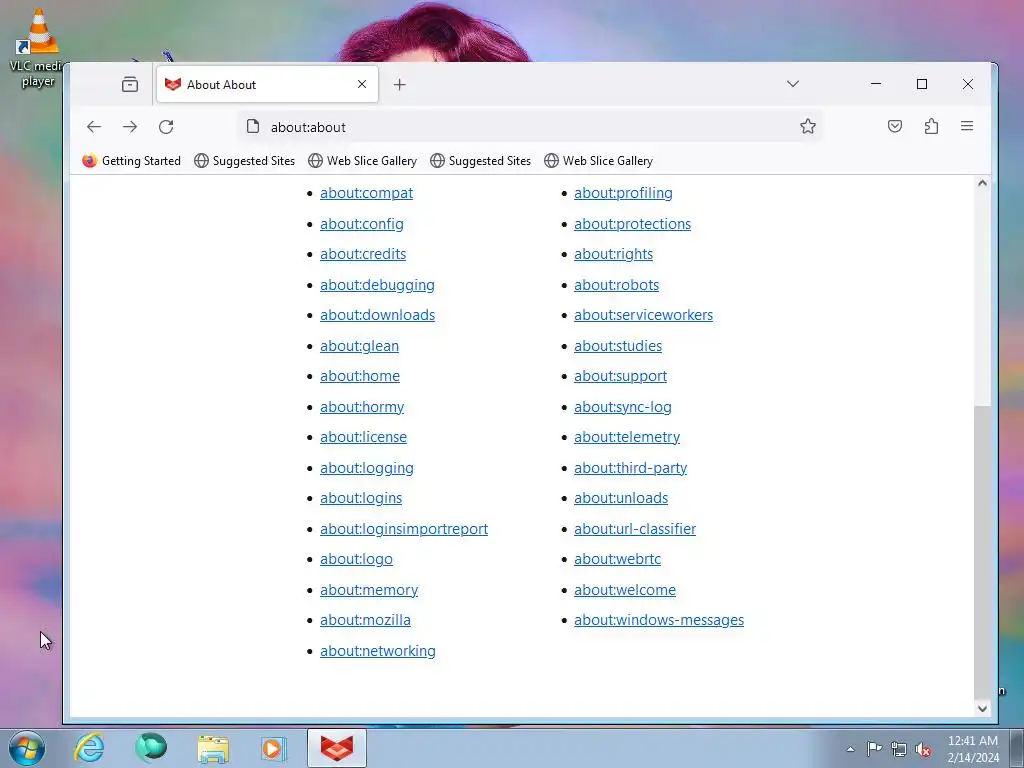
Task: Launch Internet Explorer from the taskbar
Action: click(89, 748)
